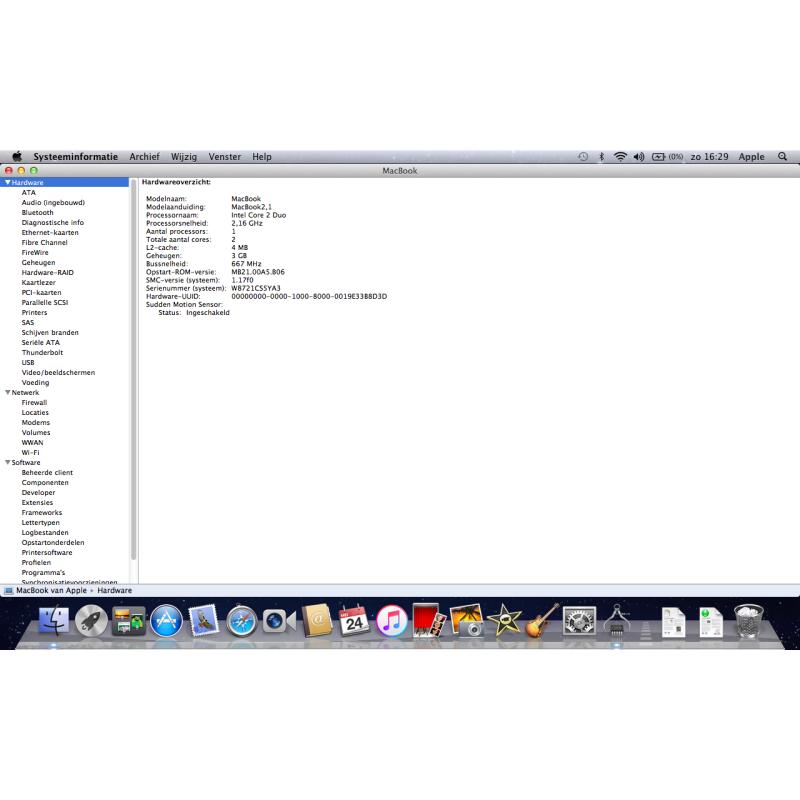Click System Information chip icon in Dock
This screenshot has height=800, width=800.
pos(617,620)
